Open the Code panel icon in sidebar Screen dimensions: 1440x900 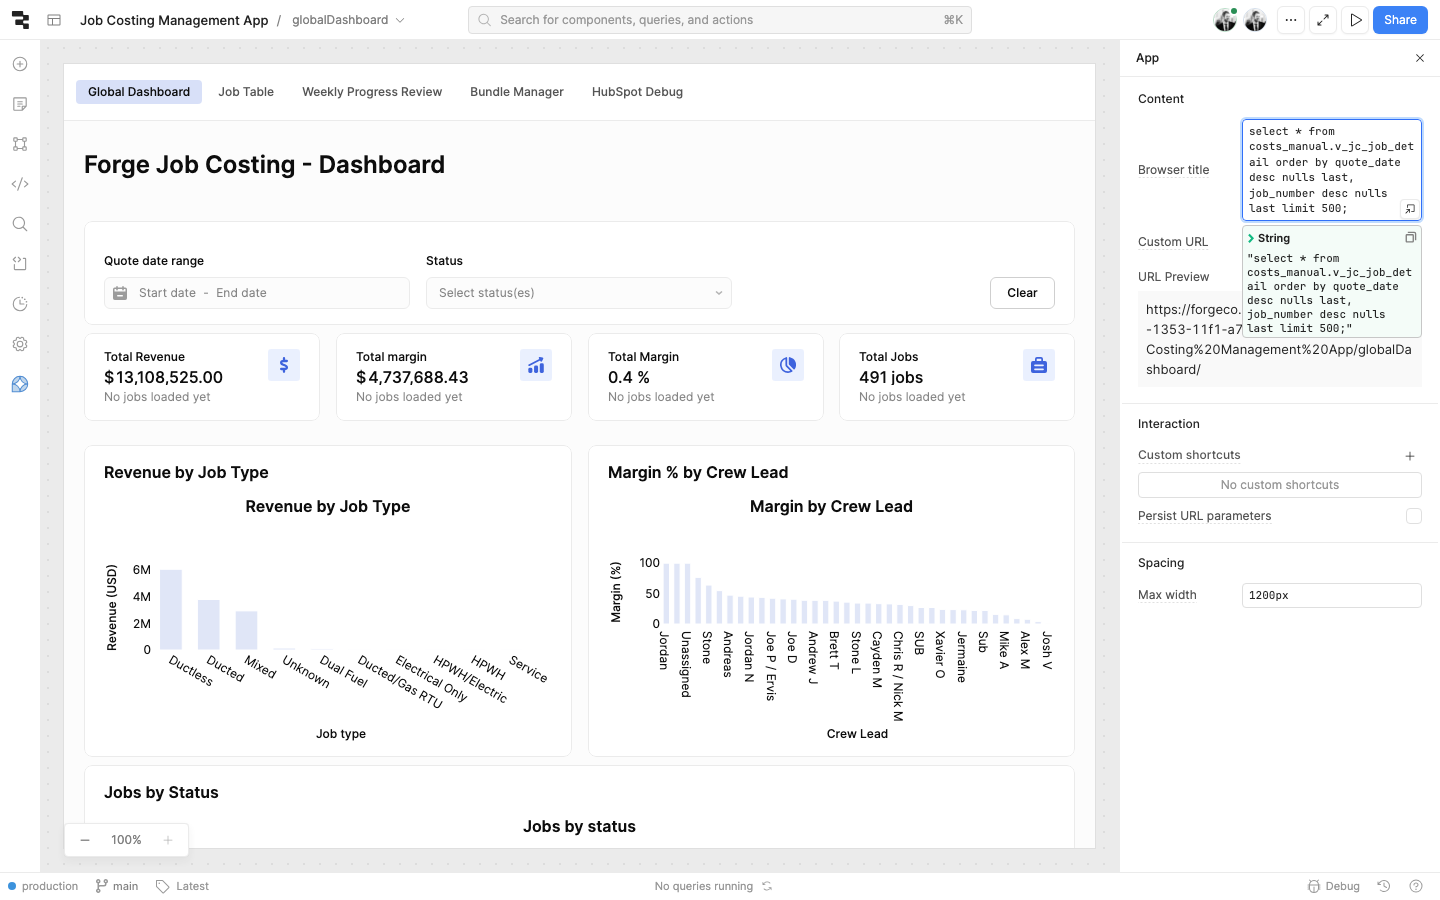pyautogui.click(x=20, y=184)
